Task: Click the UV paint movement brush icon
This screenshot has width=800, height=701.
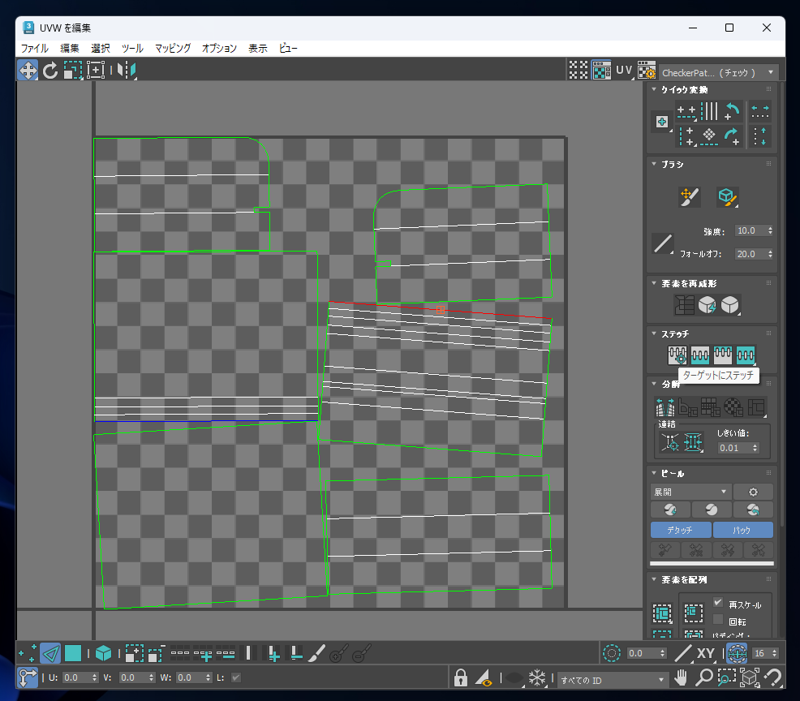Action: pyautogui.click(x=689, y=197)
